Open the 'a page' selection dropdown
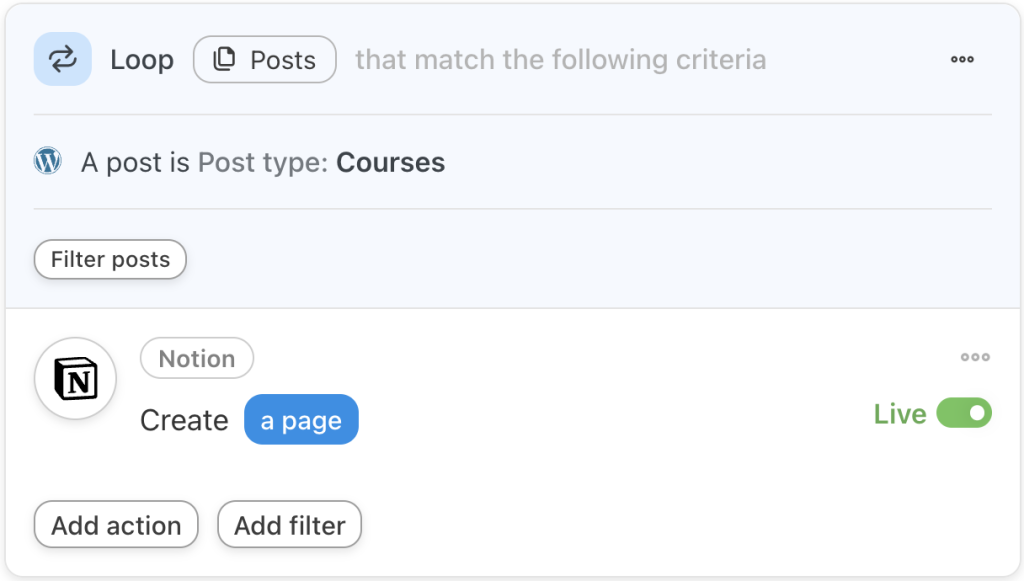The height and width of the screenshot is (581, 1024). coord(301,419)
